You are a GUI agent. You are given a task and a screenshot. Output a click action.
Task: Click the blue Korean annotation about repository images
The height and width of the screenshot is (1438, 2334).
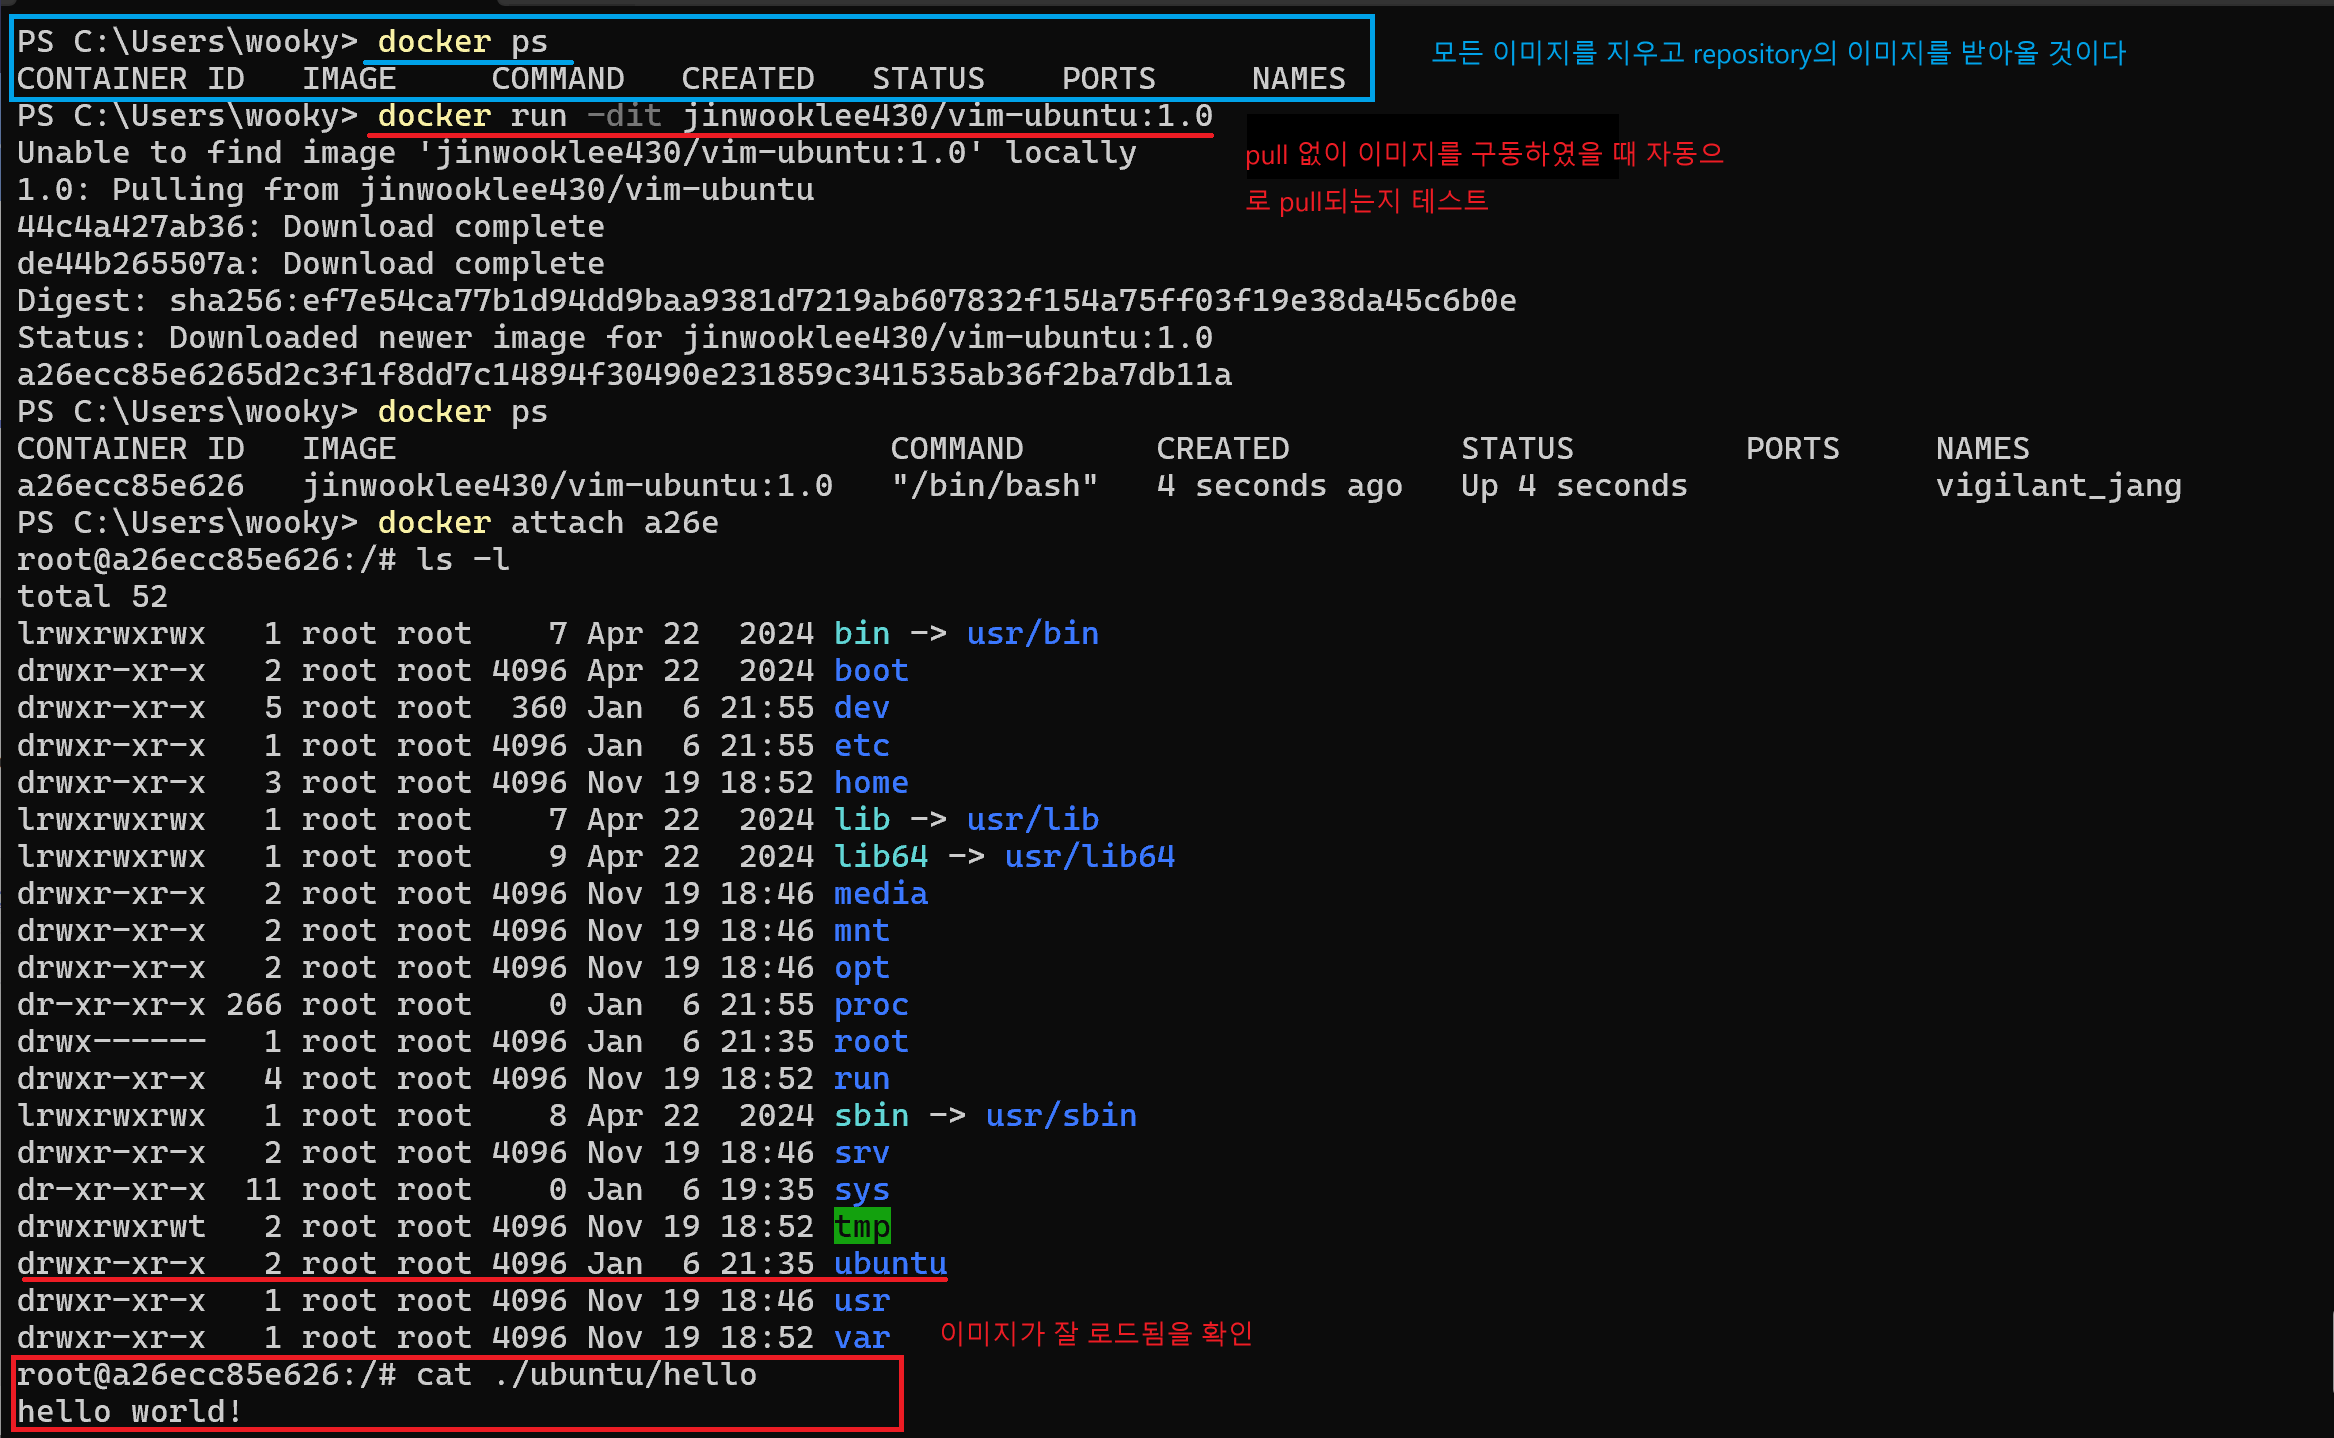pyautogui.click(x=1778, y=53)
